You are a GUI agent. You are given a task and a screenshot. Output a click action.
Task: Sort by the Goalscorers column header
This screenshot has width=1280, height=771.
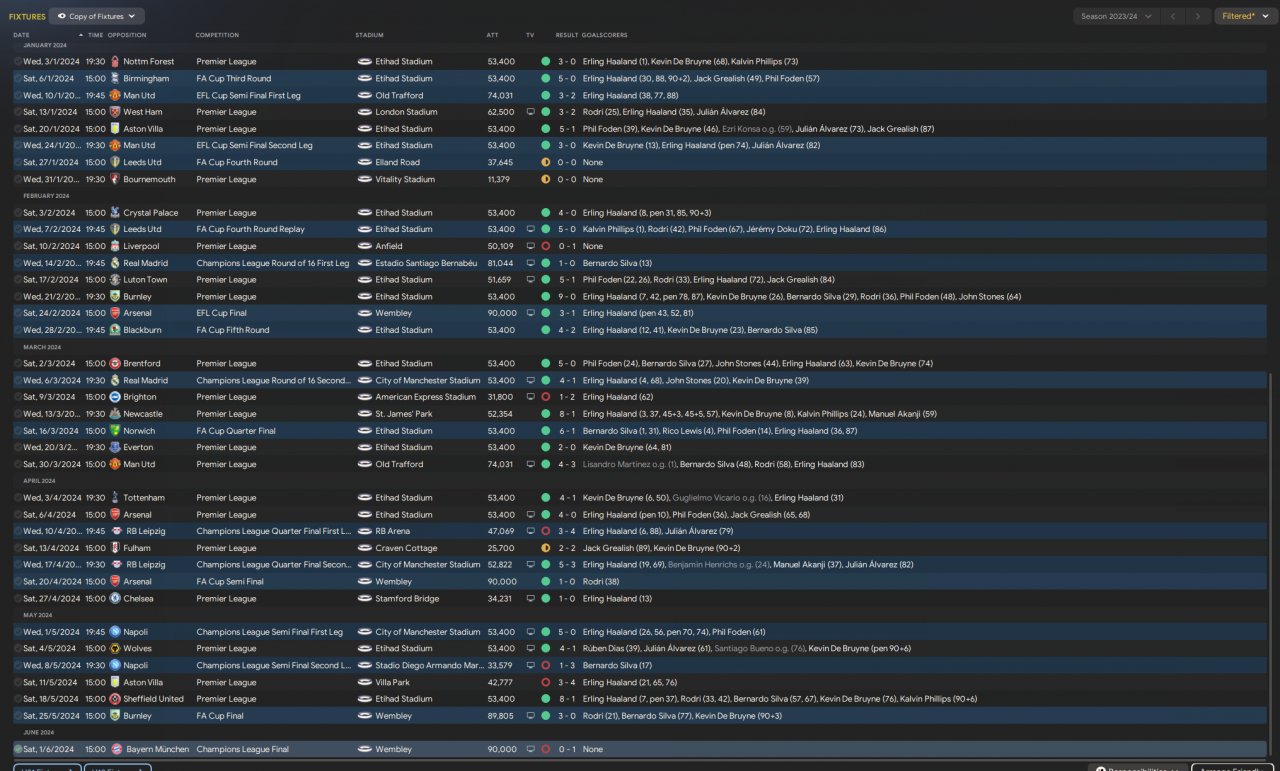604,35
